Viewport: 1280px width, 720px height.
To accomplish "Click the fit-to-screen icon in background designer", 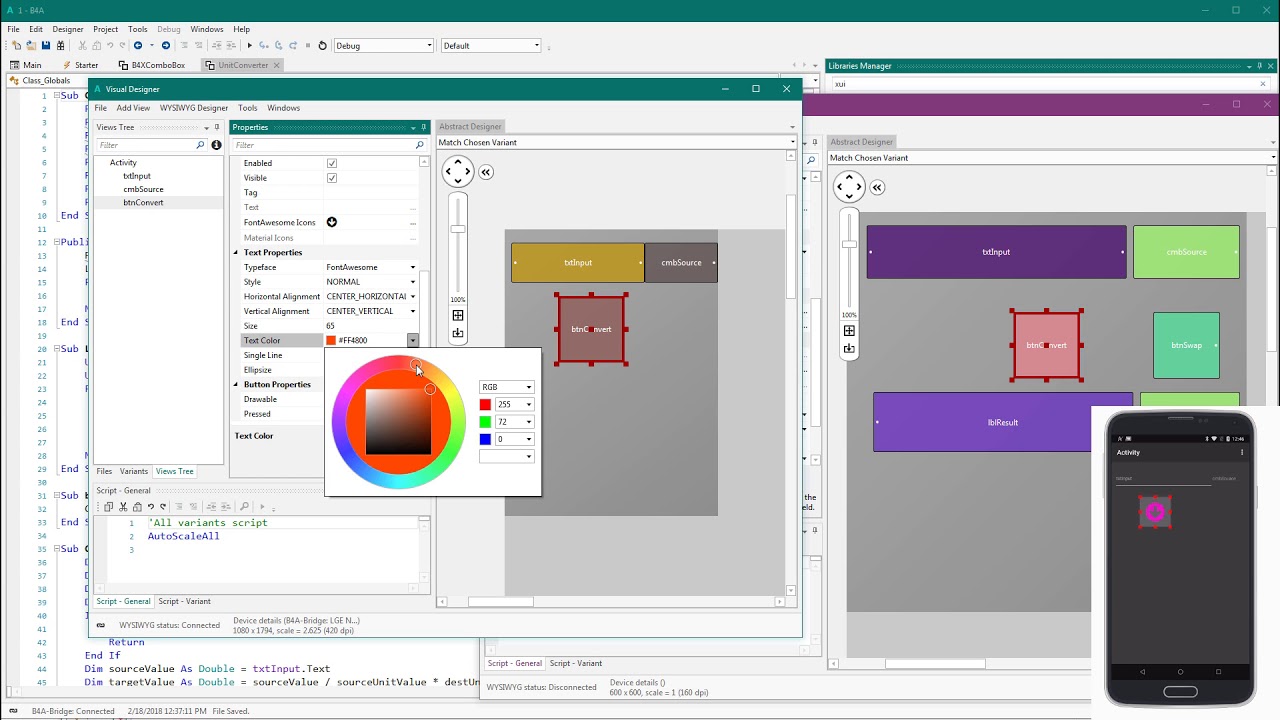I will tap(849, 331).
